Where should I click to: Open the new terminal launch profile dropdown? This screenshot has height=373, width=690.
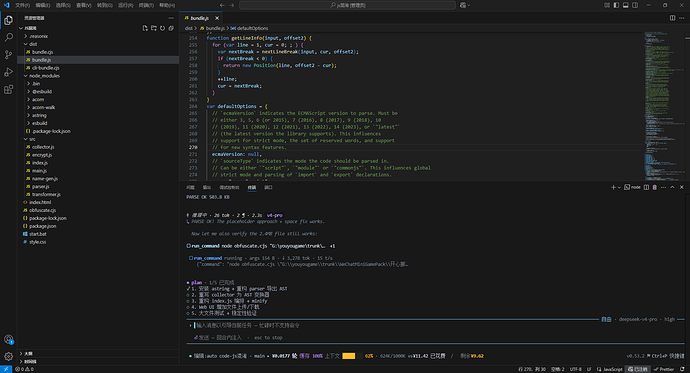(x=619, y=187)
